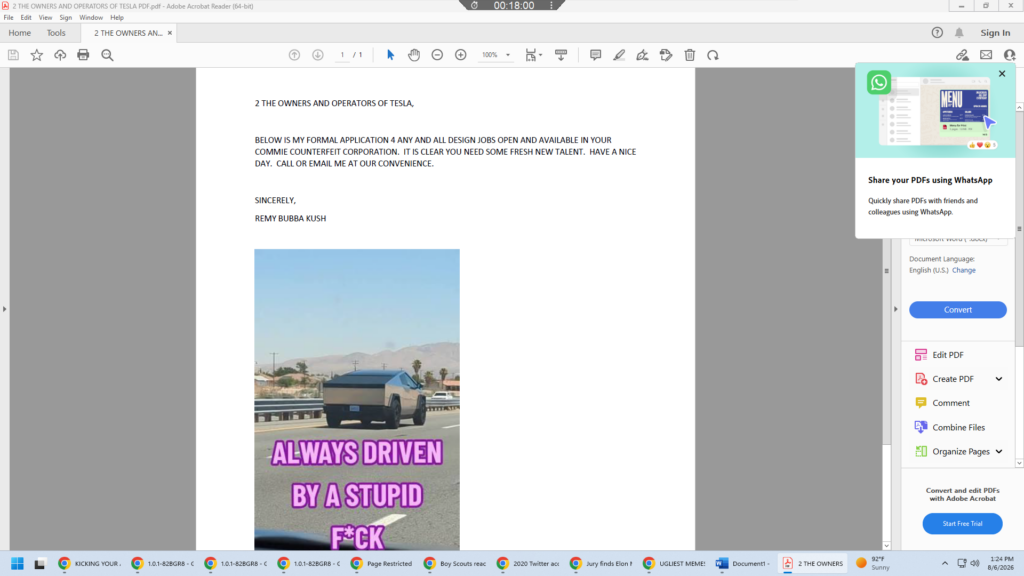Screen dimensions: 1024x576
Task: Switch to the Home tab
Action: pos(20,33)
